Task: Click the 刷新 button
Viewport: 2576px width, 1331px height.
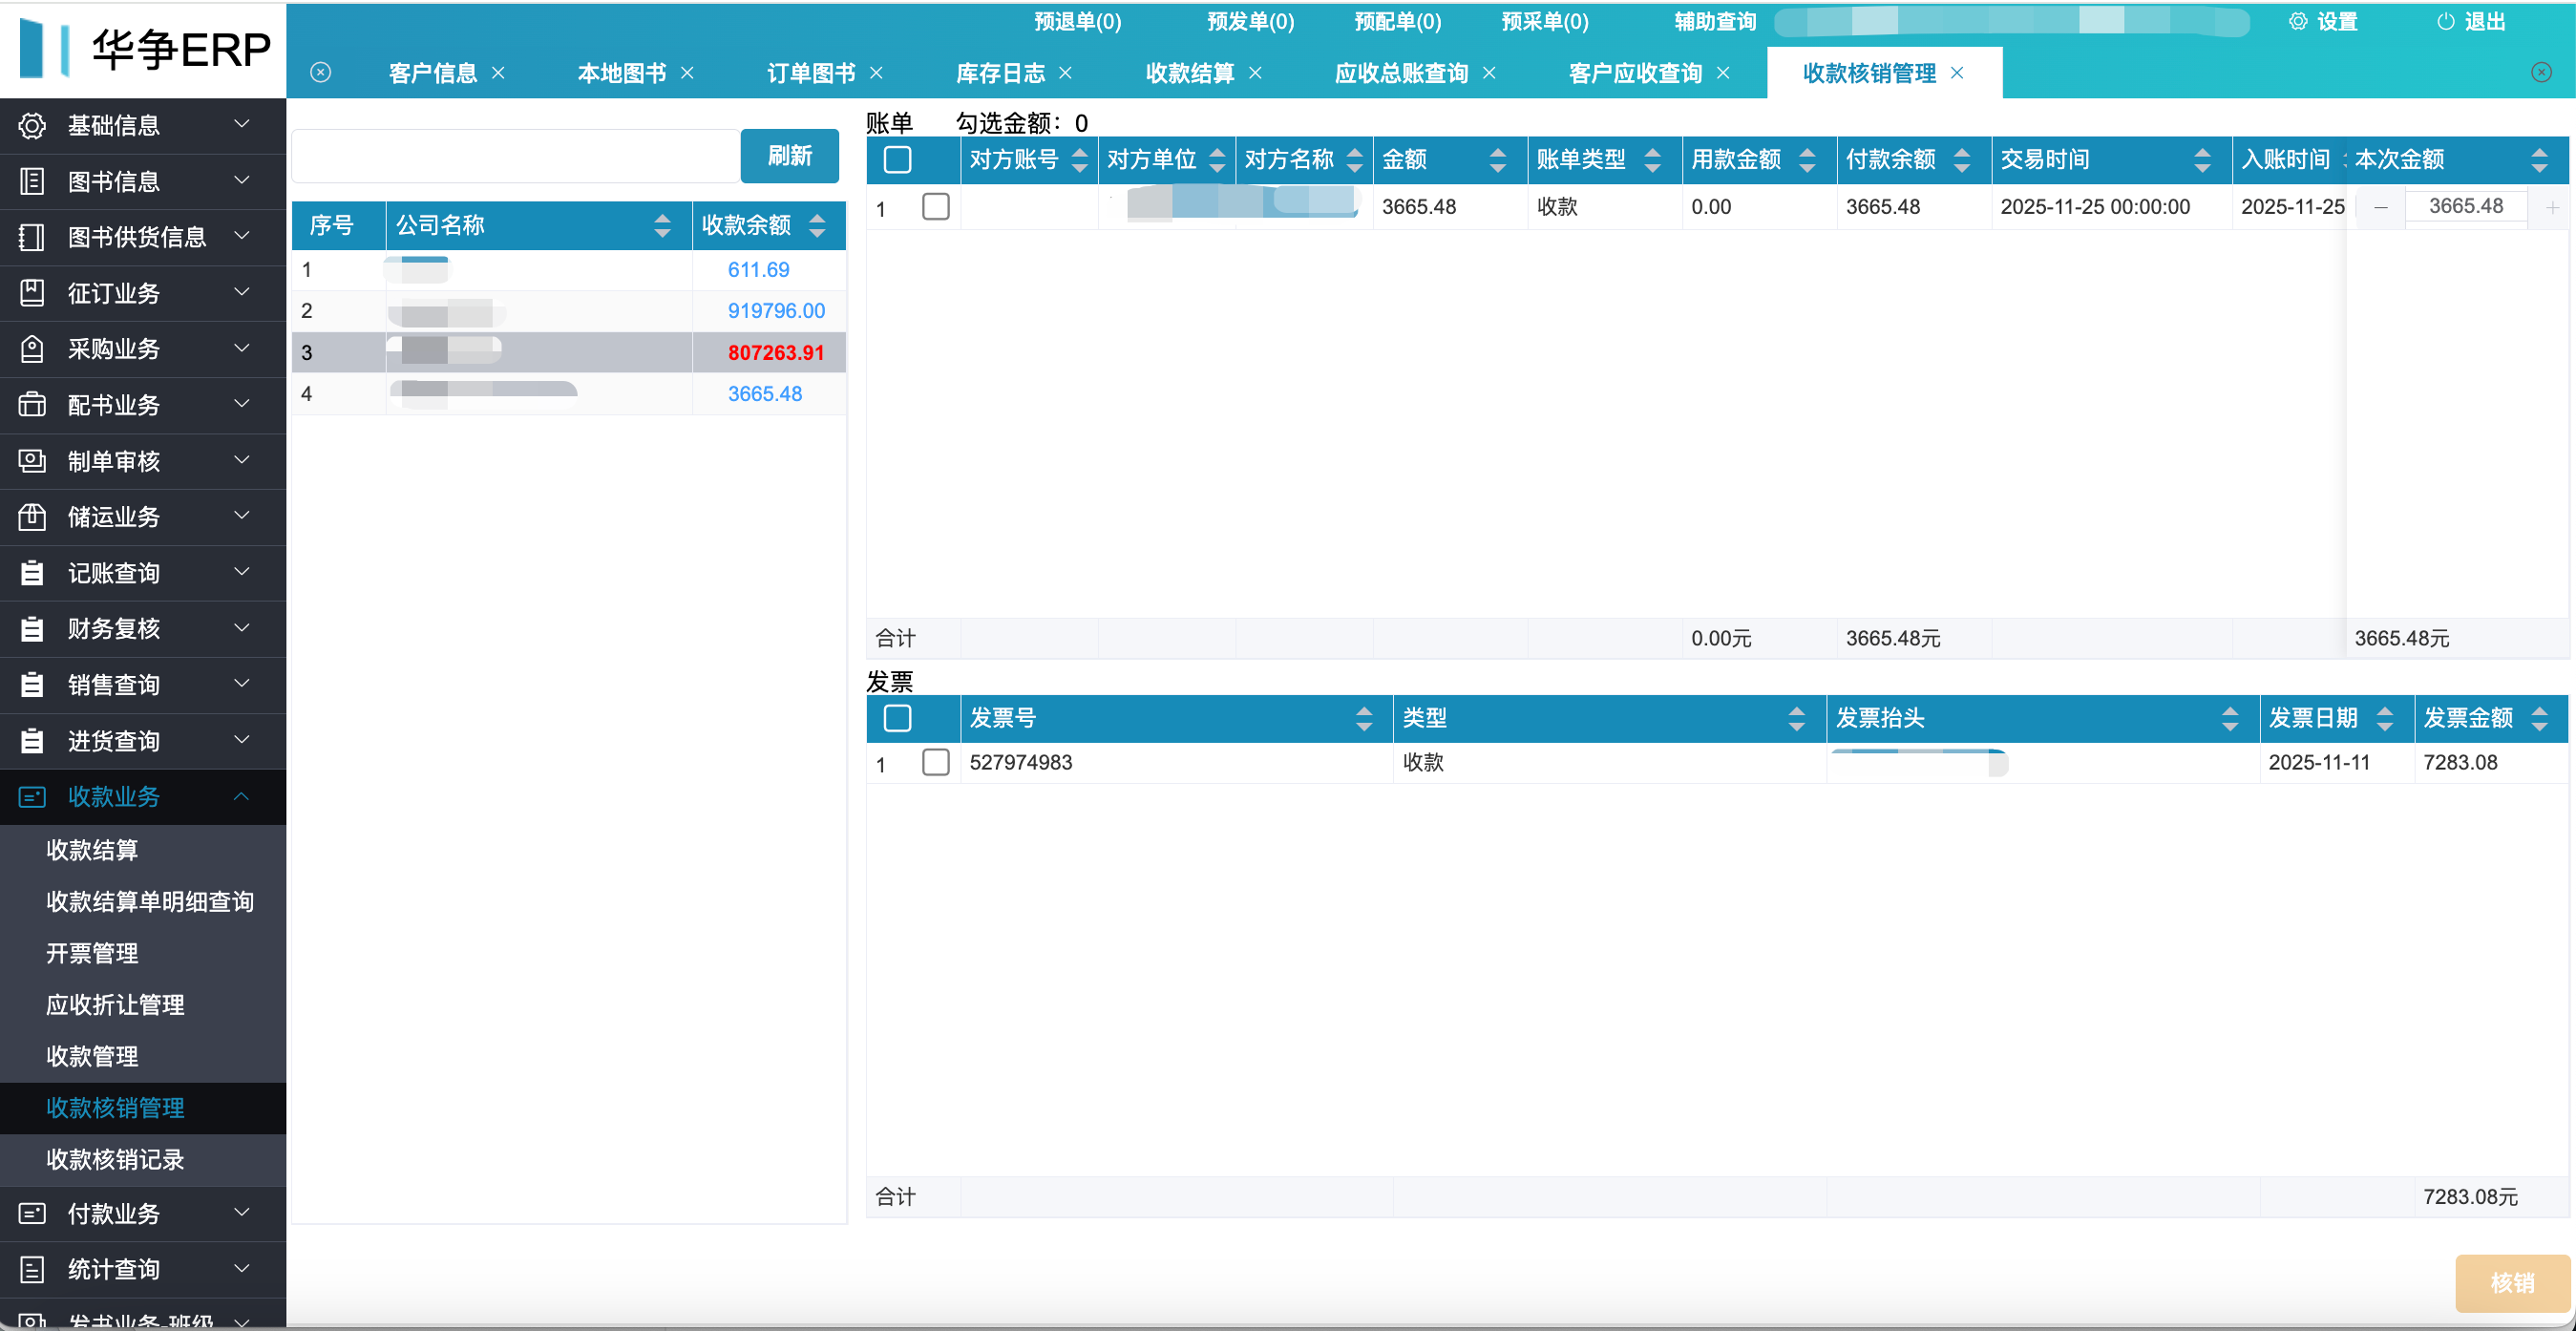Action: pos(790,156)
